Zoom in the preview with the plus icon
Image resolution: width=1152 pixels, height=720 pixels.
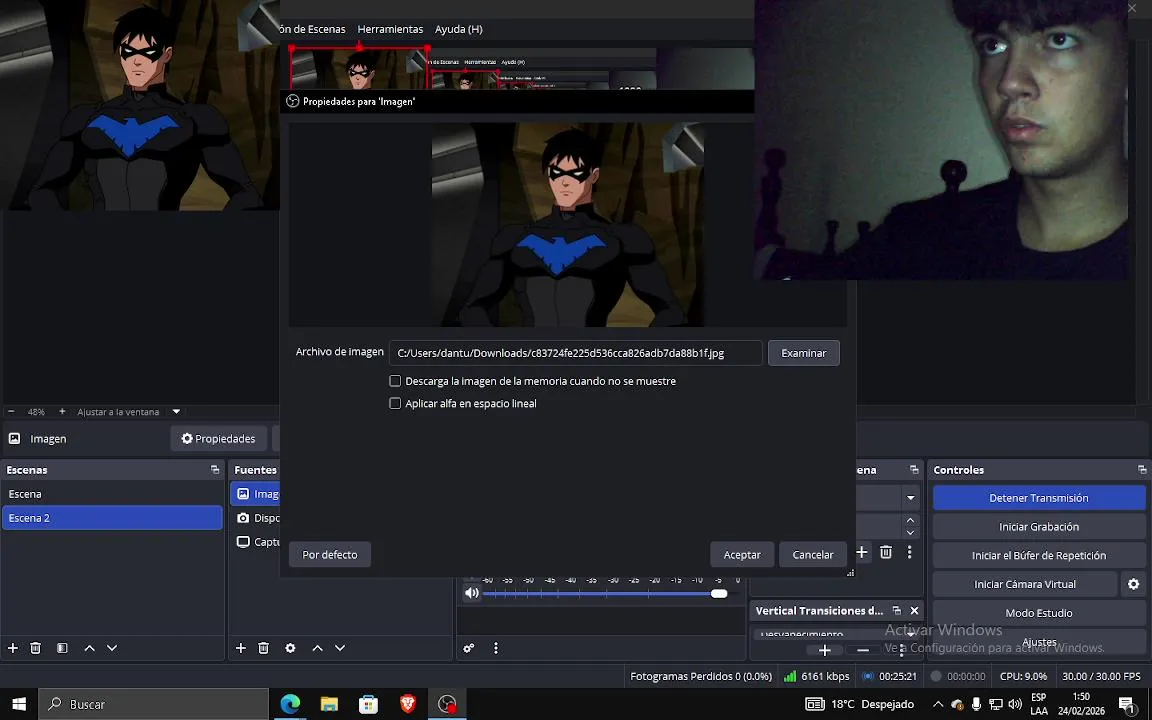point(62,411)
